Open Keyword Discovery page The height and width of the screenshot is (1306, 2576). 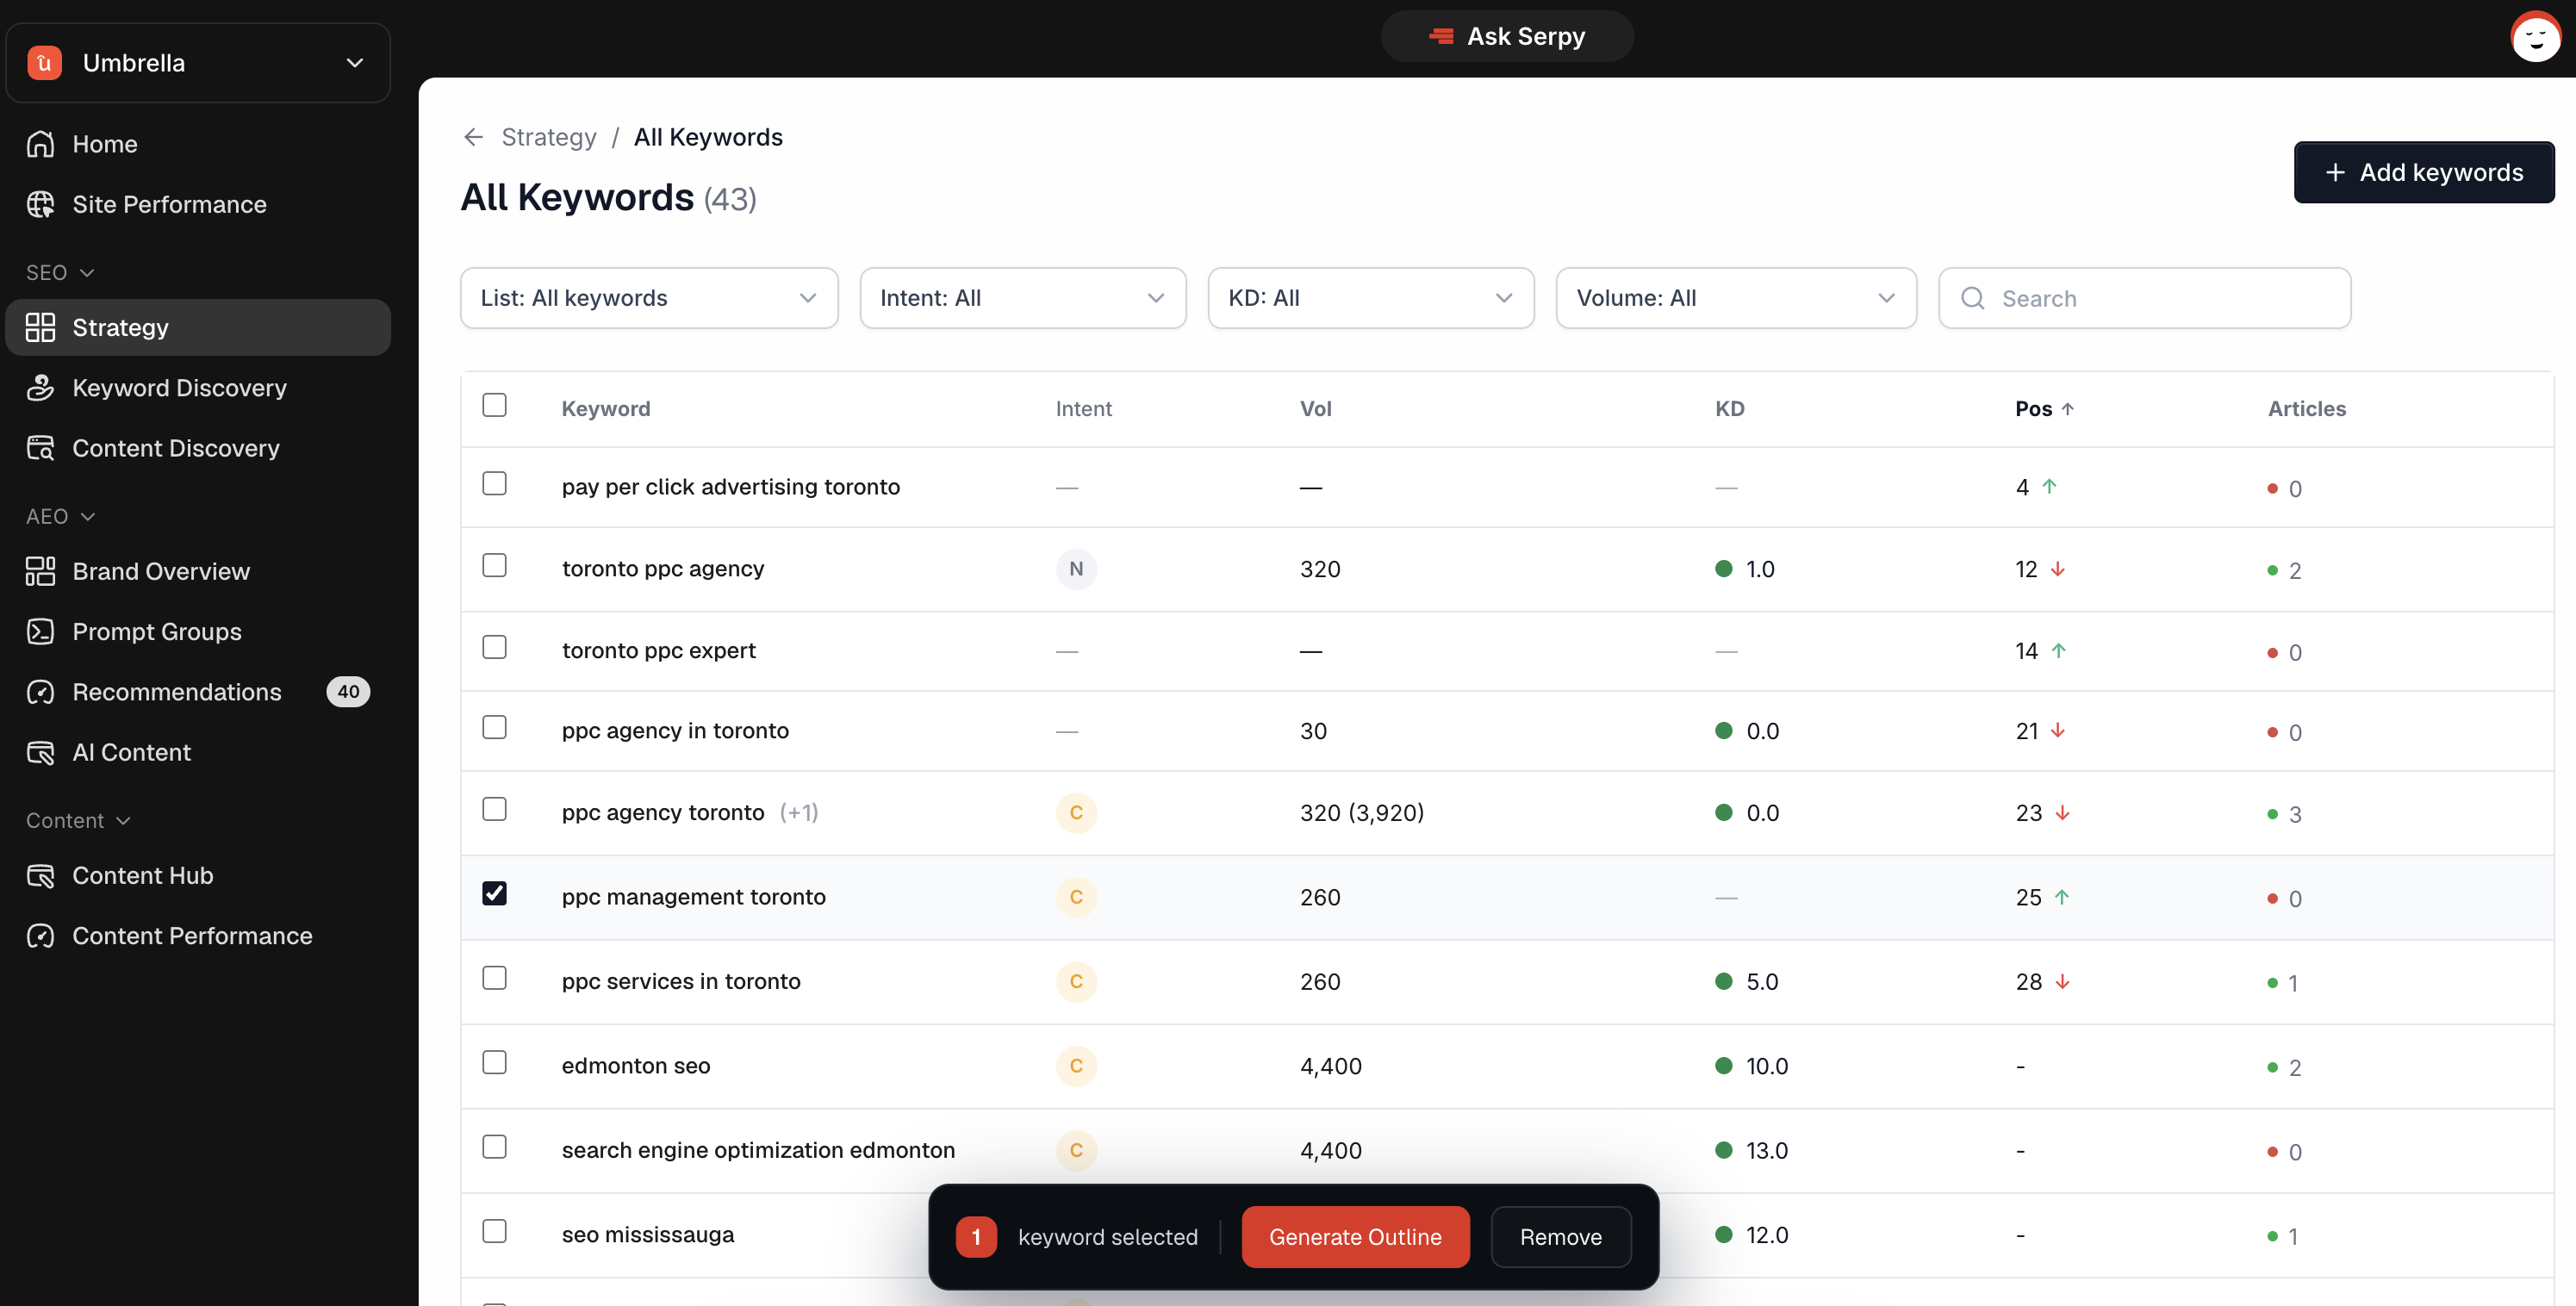(198, 387)
